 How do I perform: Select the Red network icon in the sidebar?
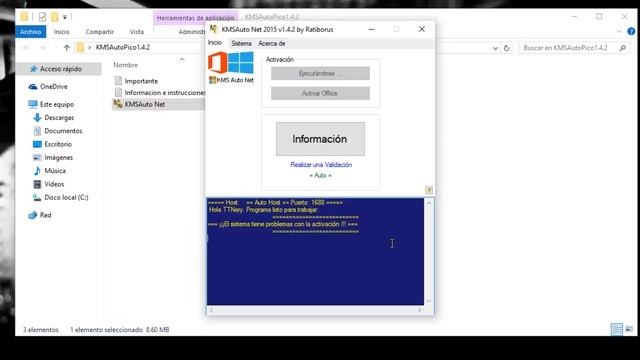[33, 215]
